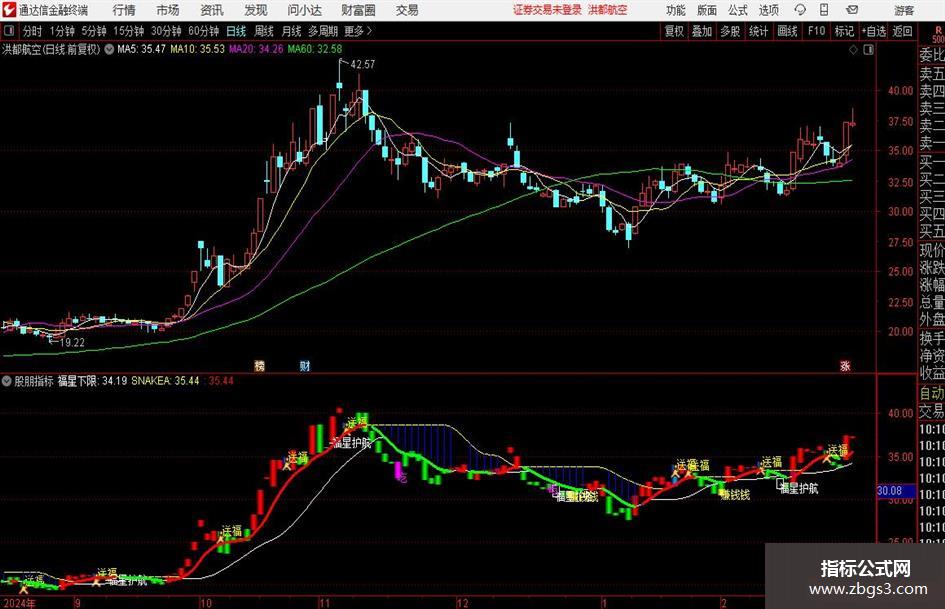This screenshot has width=945, height=609.
Task: Switch to 15分钟 chart period
Action: point(129,31)
